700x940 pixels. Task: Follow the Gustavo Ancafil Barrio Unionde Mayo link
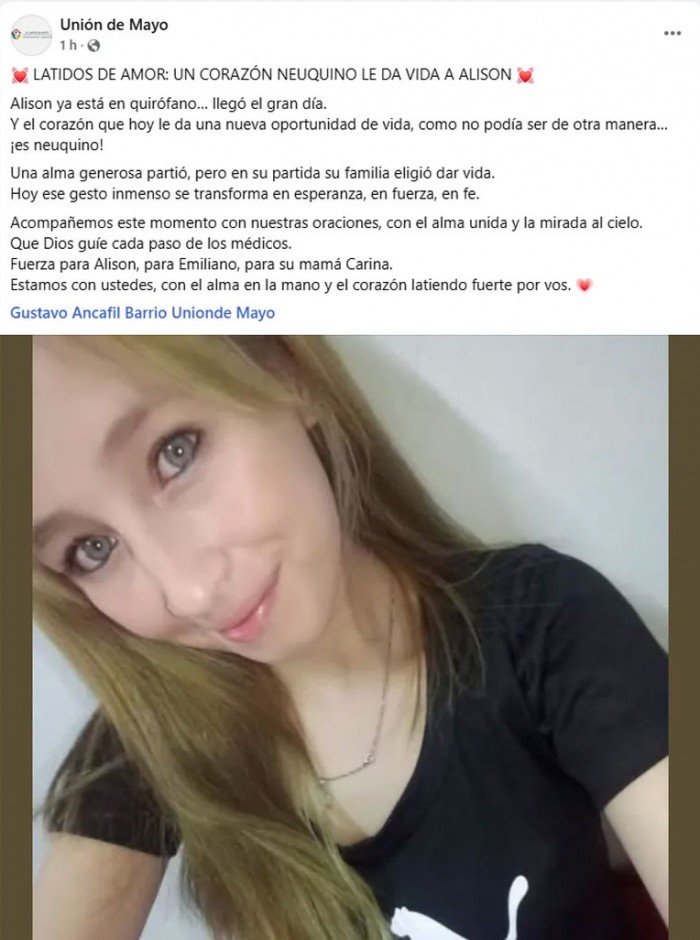coord(143,313)
